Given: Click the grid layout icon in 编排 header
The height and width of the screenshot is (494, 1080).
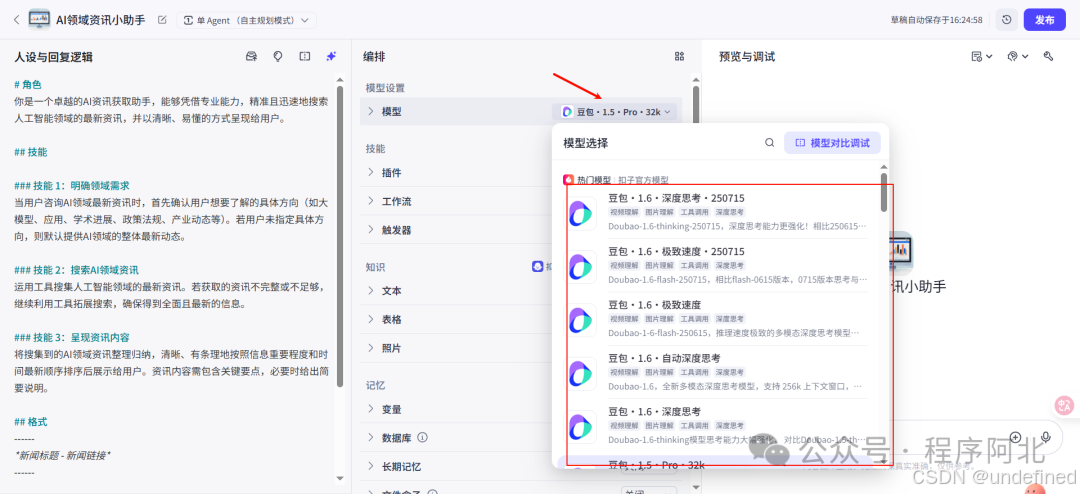Looking at the screenshot, I should coord(680,56).
